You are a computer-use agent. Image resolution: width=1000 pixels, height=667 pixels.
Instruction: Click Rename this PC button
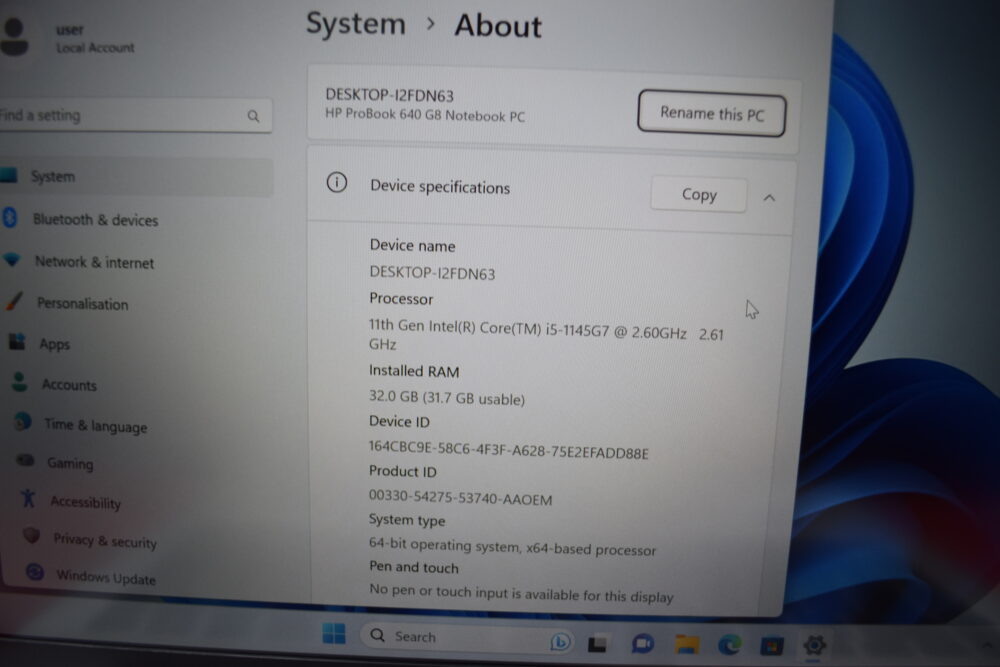tap(712, 114)
